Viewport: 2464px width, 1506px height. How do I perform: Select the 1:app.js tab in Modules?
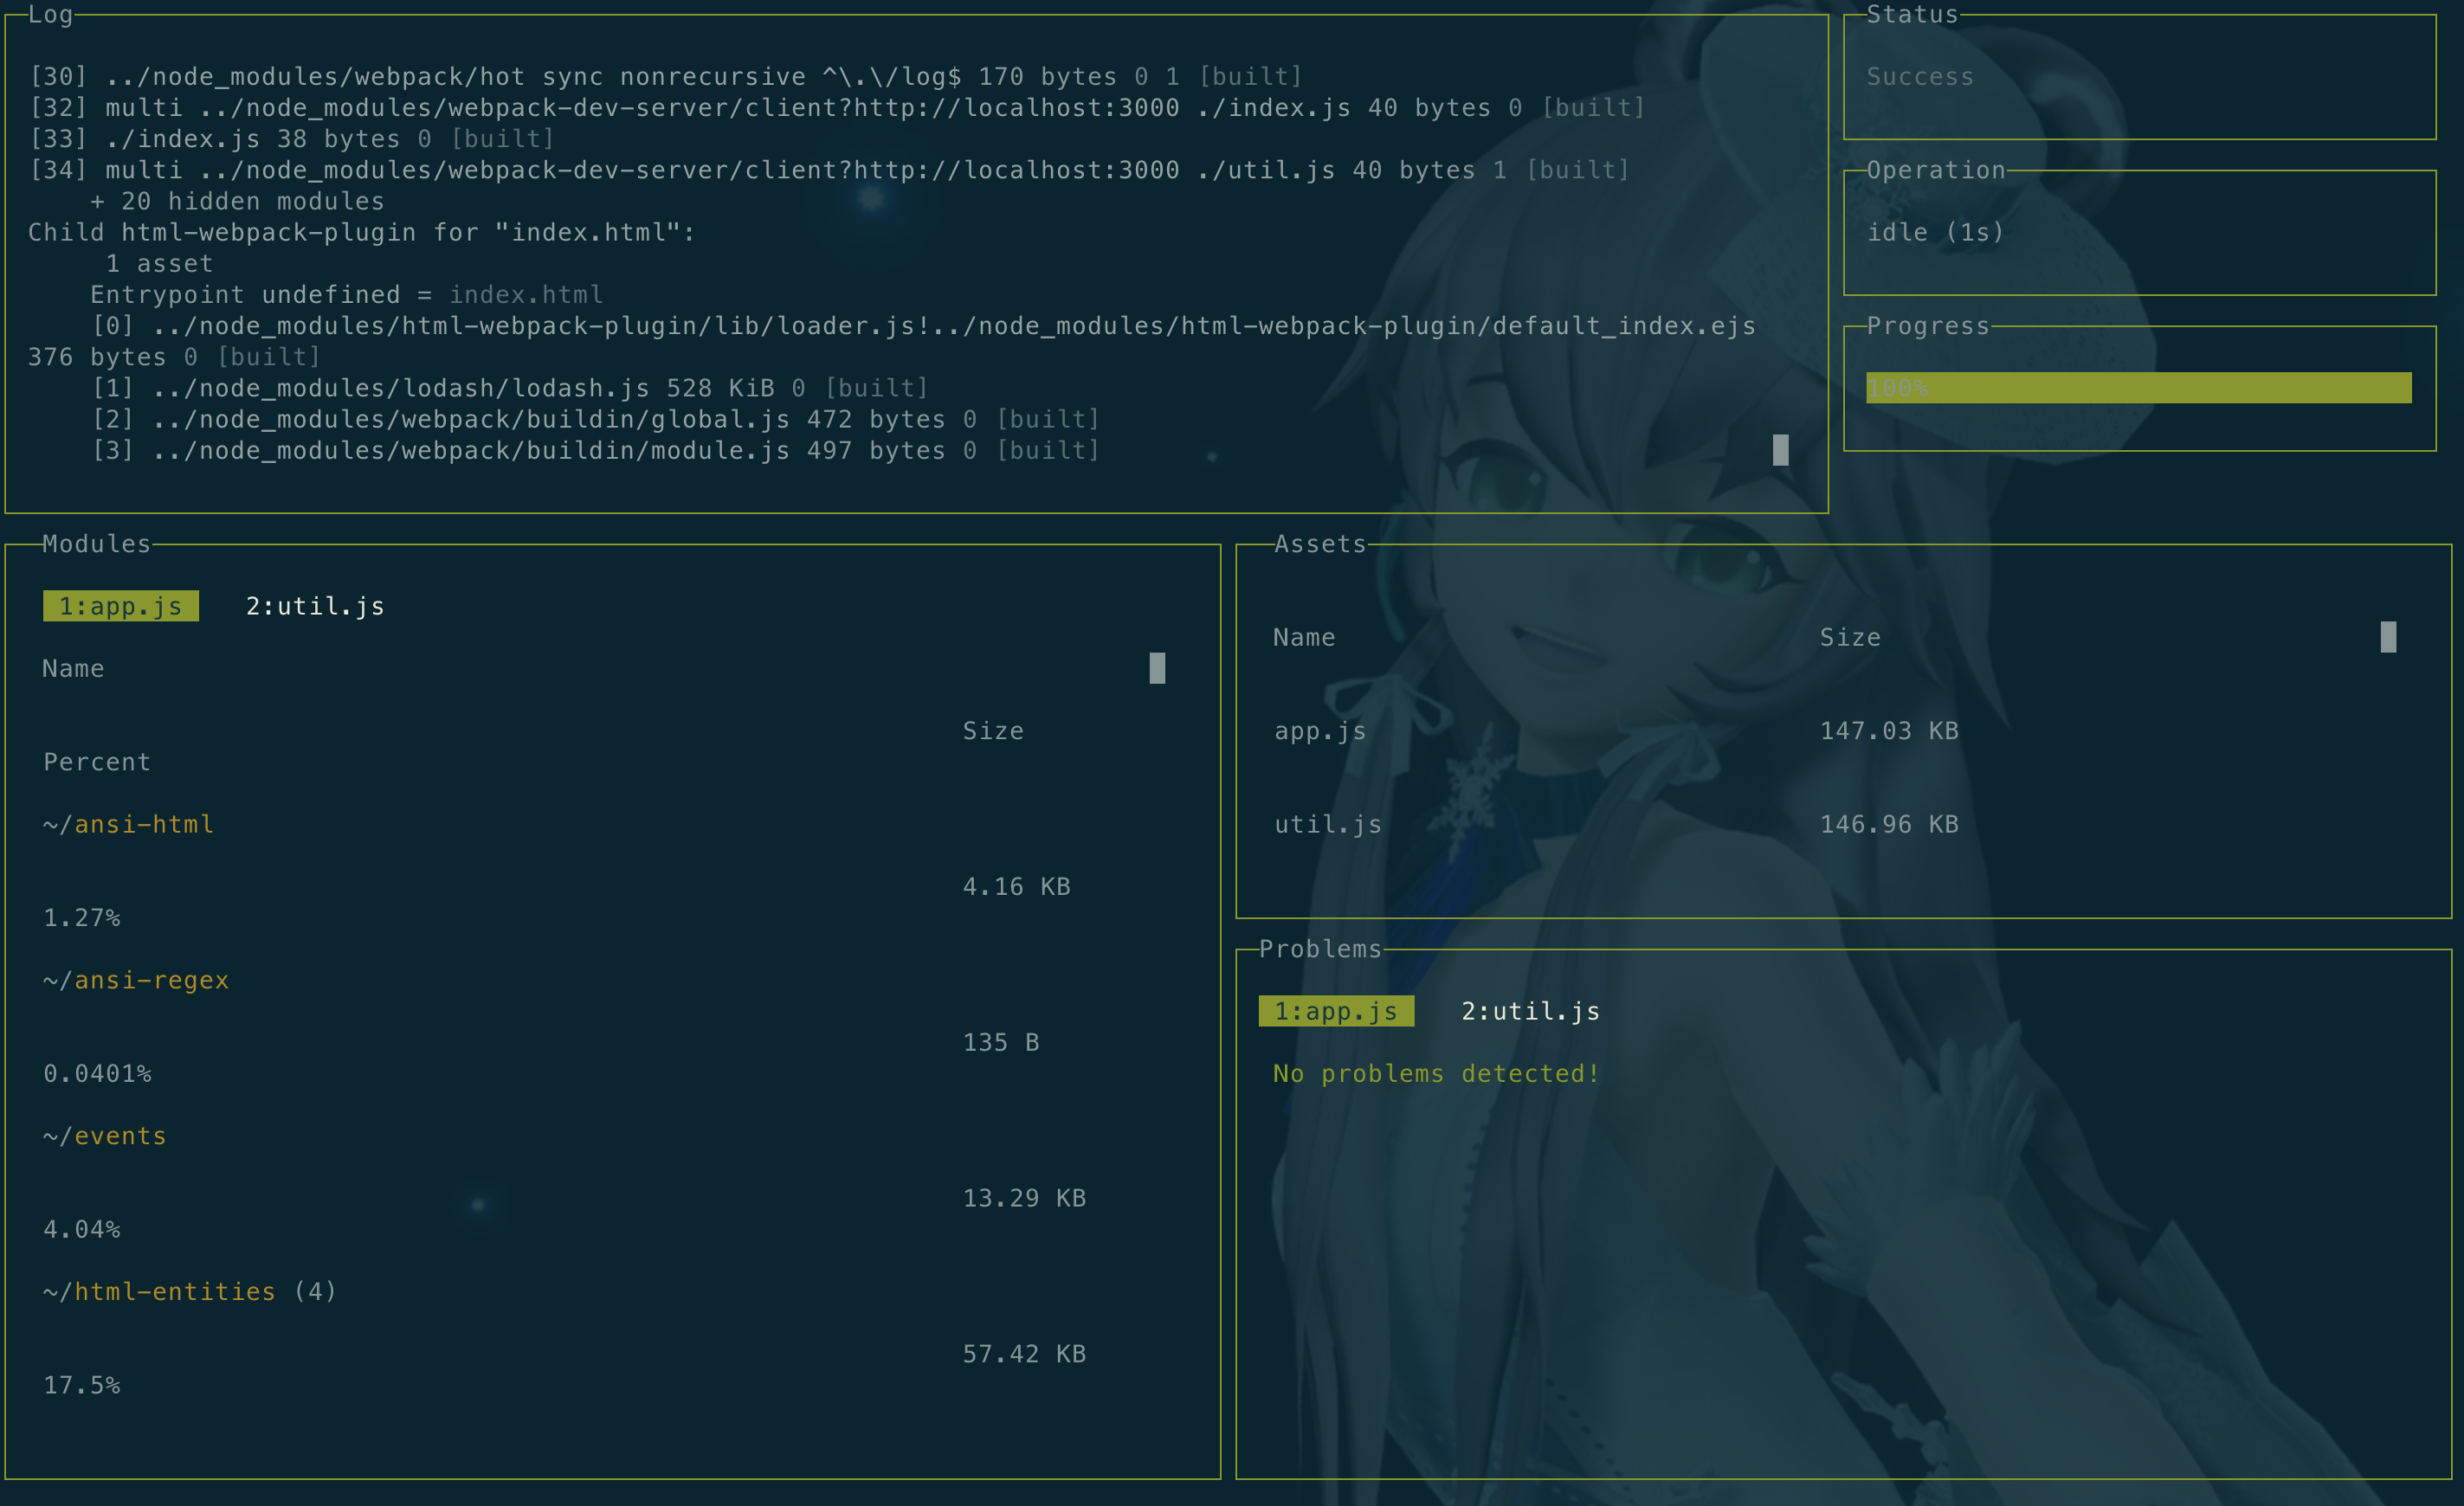[120, 606]
